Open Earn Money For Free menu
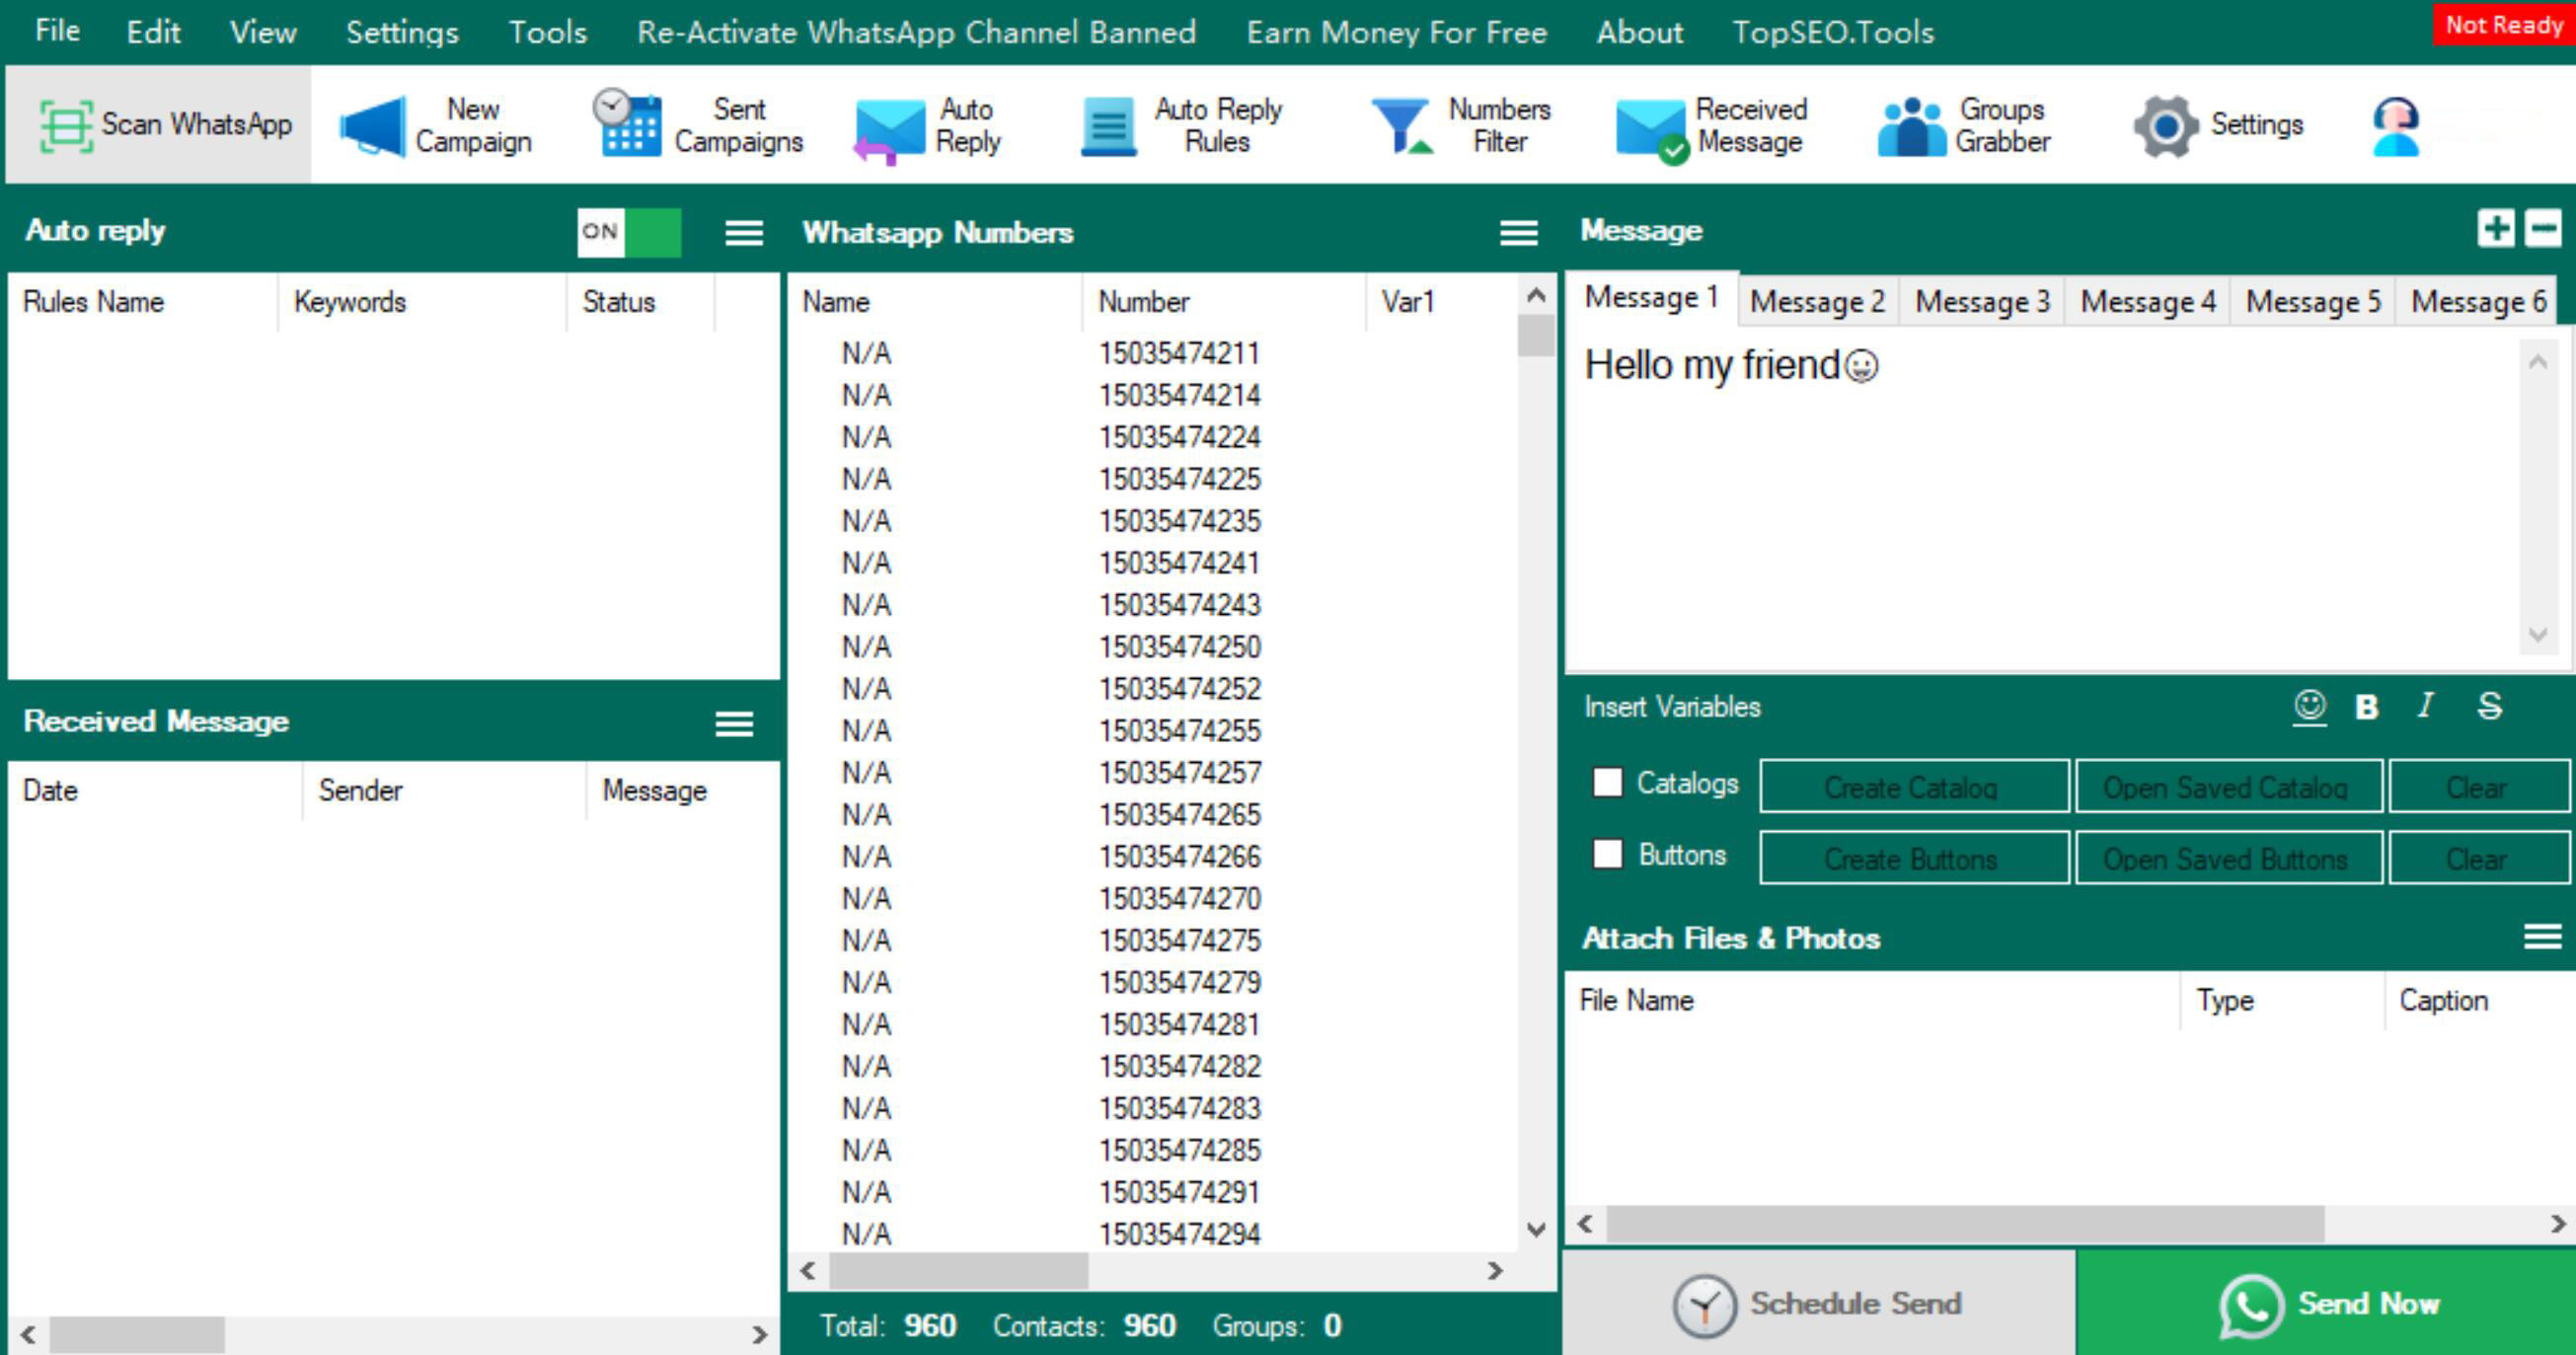 [x=1396, y=32]
